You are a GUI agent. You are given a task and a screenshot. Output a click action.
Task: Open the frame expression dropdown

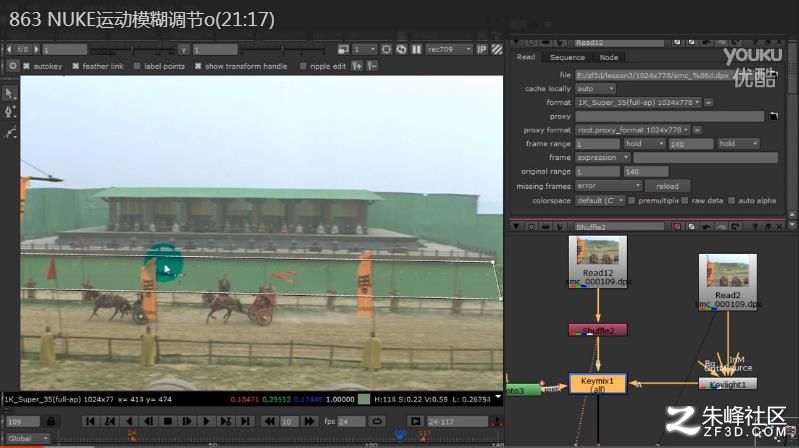coord(602,157)
